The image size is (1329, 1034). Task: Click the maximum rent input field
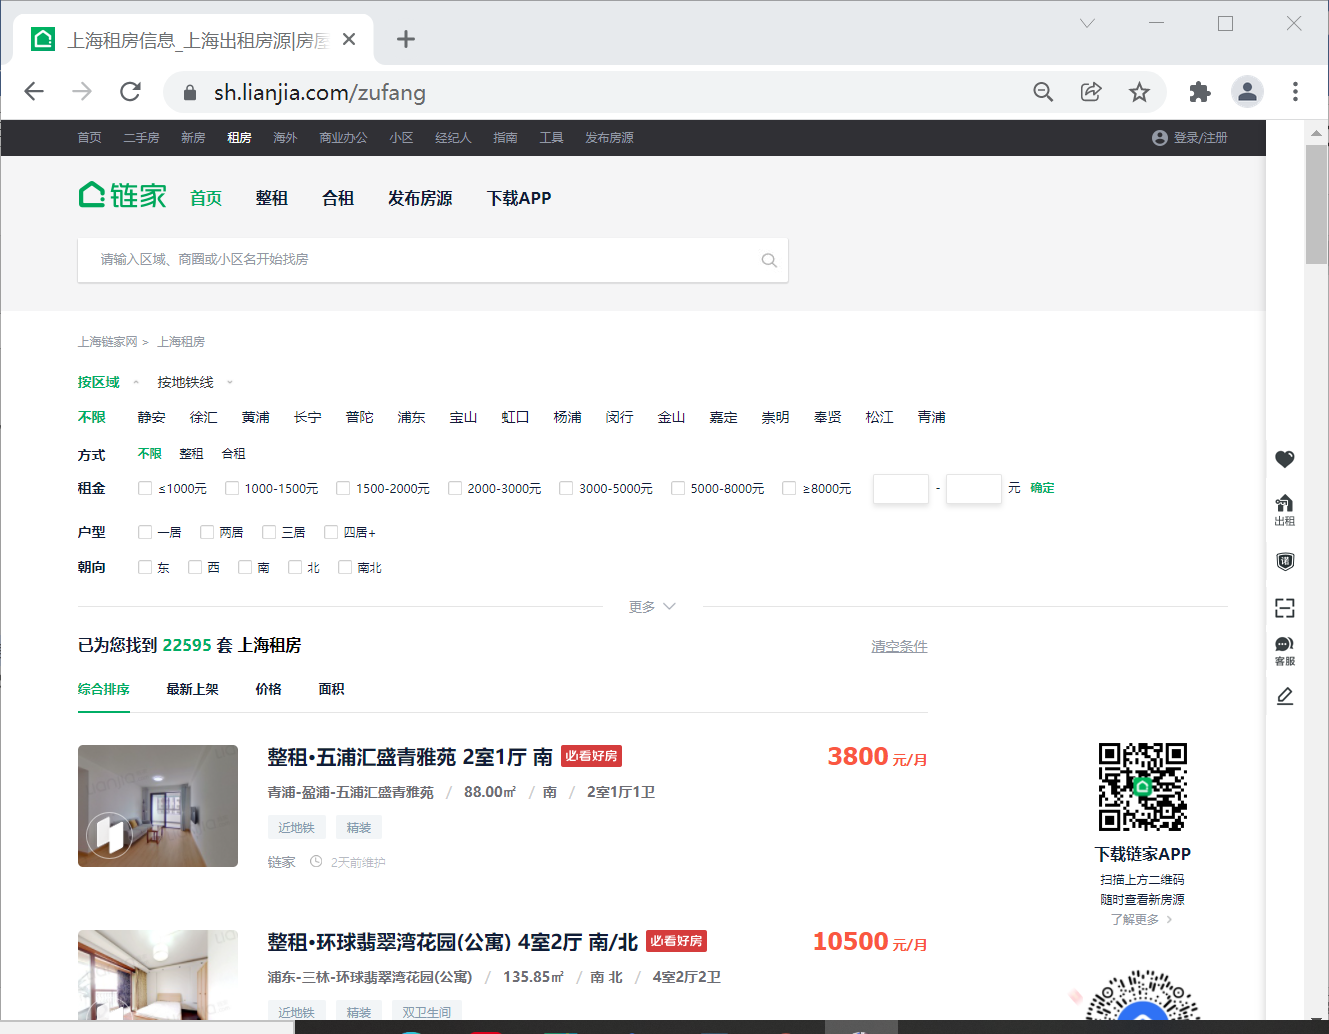pos(974,488)
